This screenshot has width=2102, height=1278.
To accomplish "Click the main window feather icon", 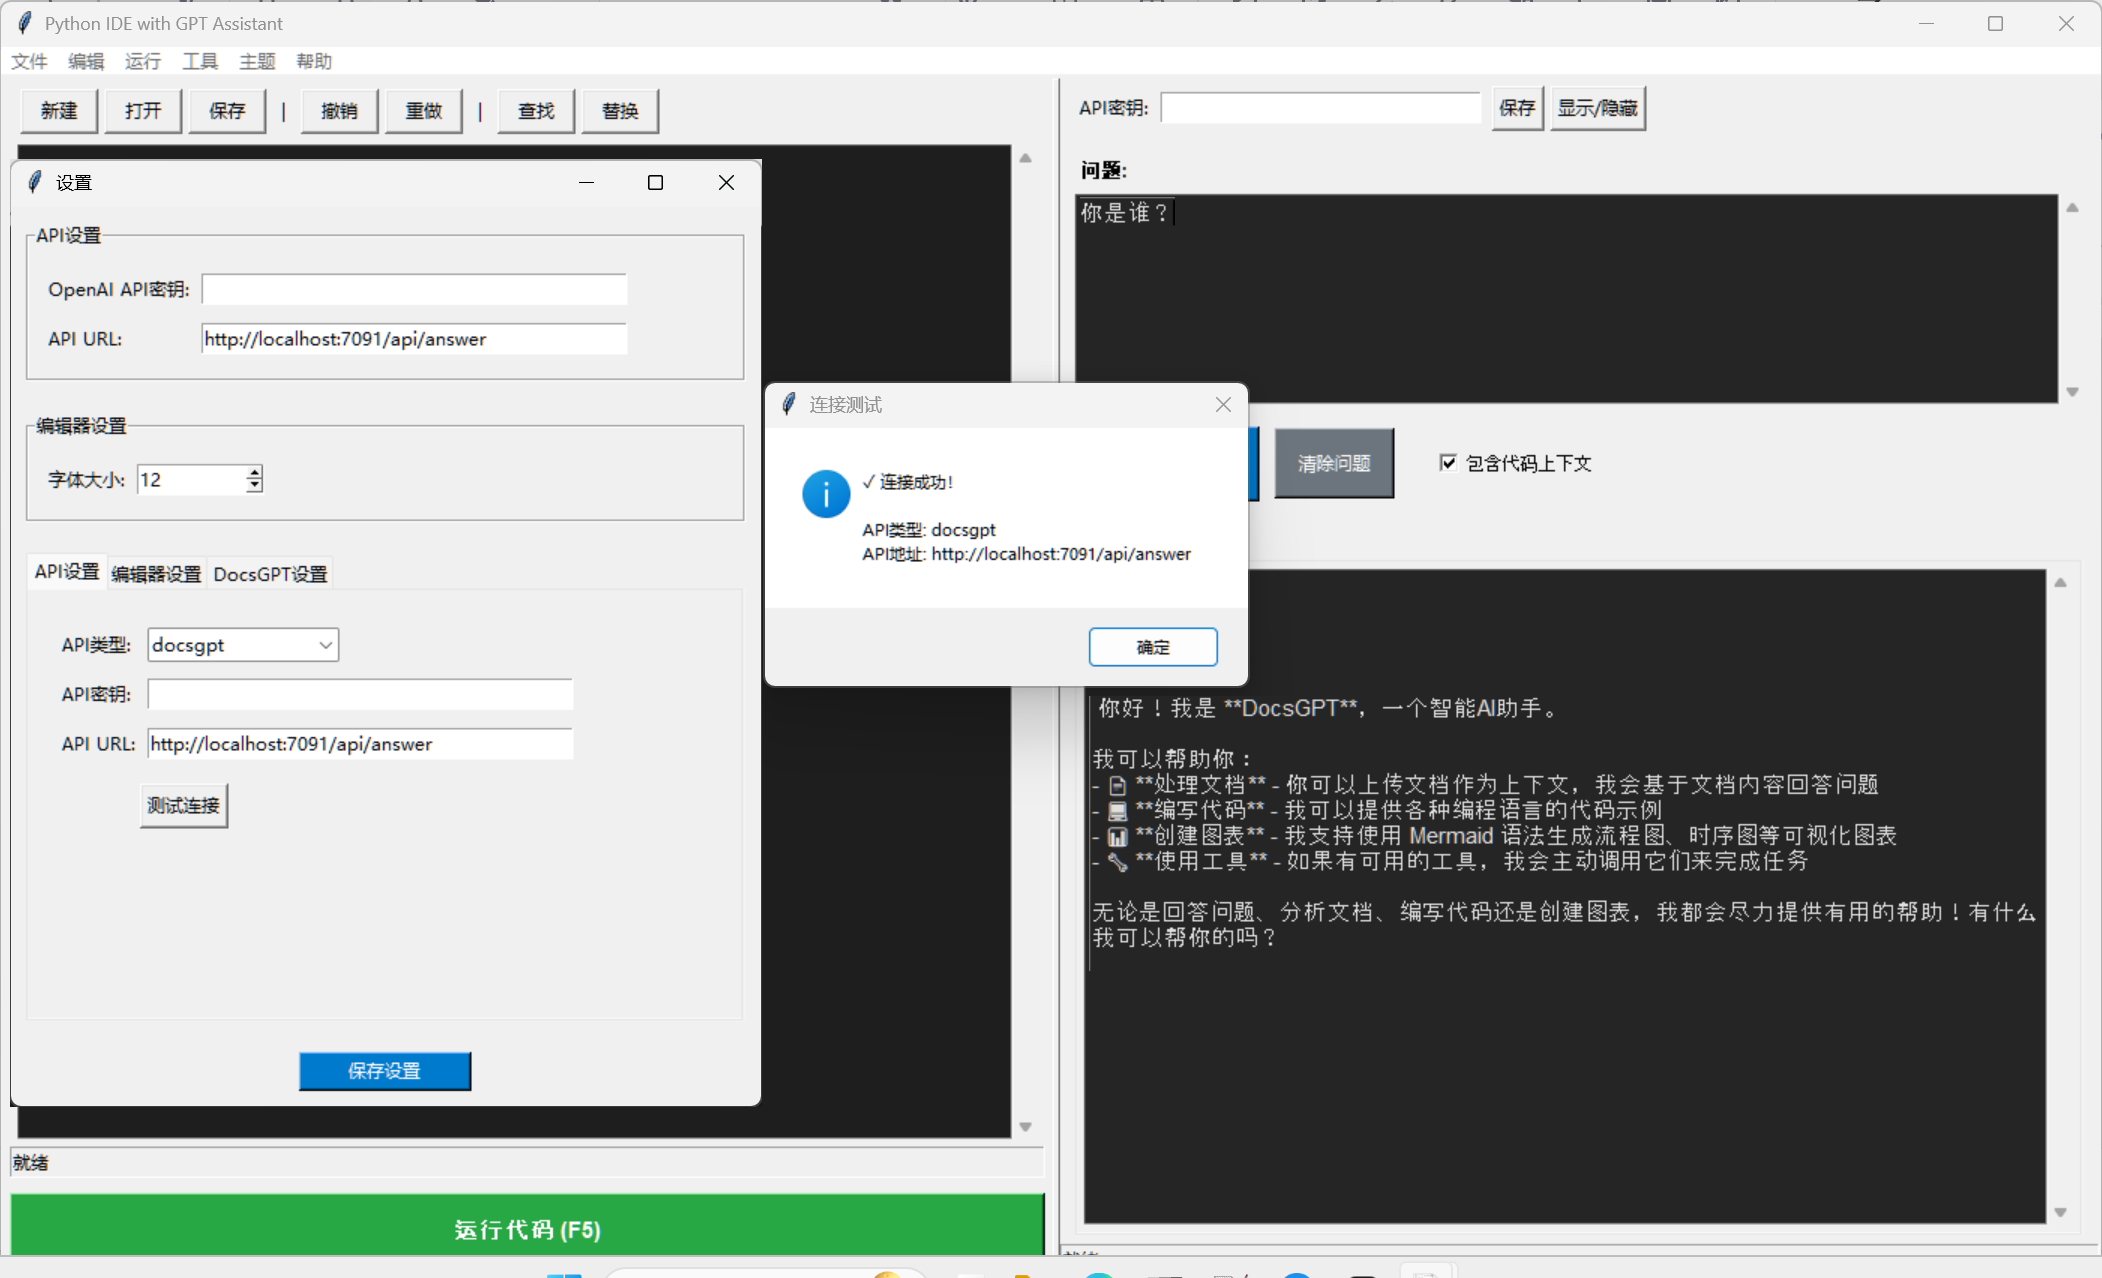I will tap(24, 23).
